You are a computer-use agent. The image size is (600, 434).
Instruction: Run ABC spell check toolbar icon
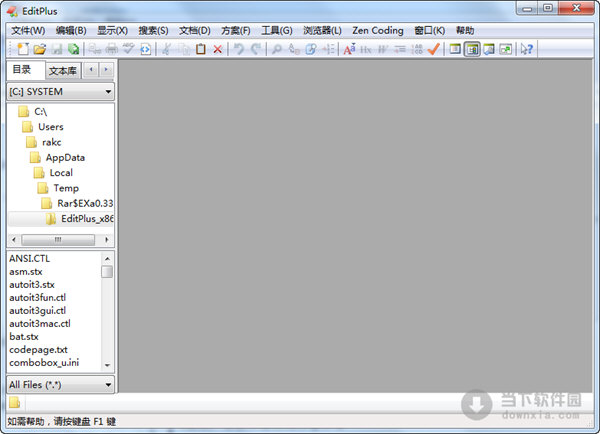[129, 49]
